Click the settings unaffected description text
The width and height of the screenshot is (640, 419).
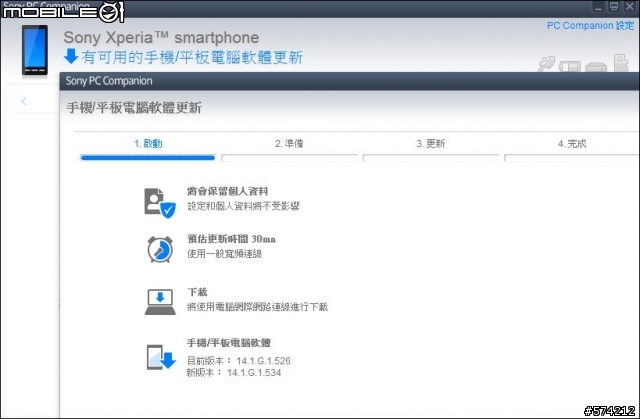243,206
